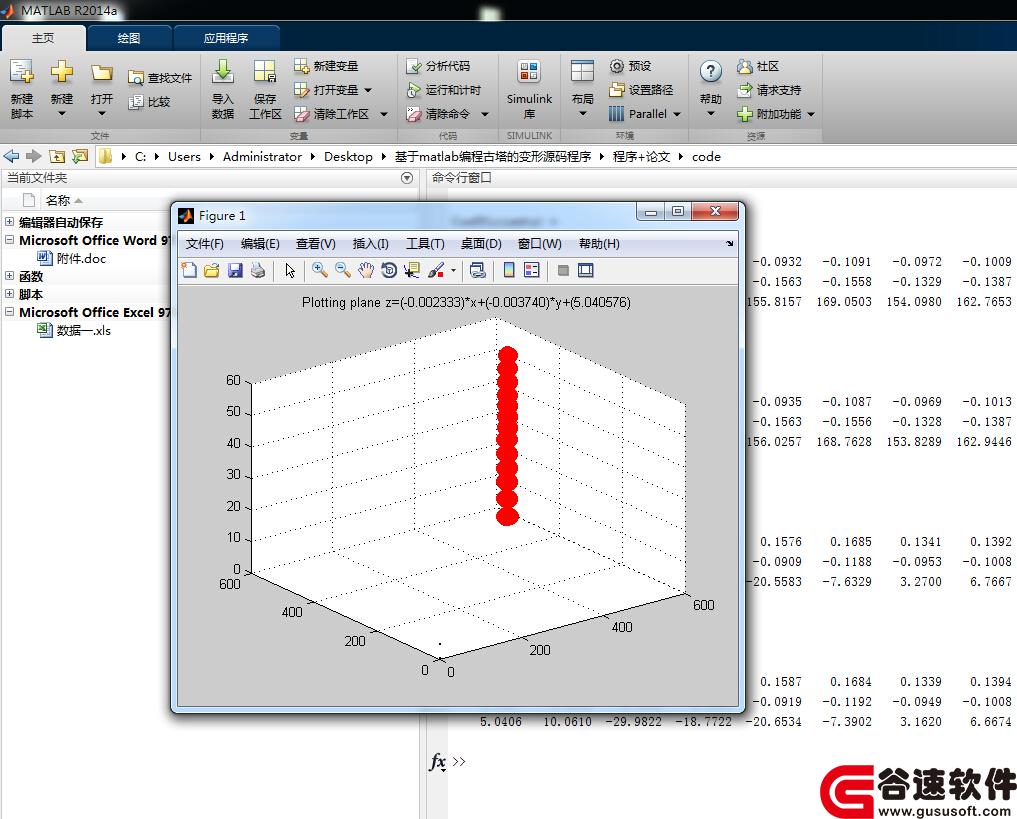Expand the 打开变量 dropdown arrow
The height and width of the screenshot is (819, 1017).
coord(368,90)
